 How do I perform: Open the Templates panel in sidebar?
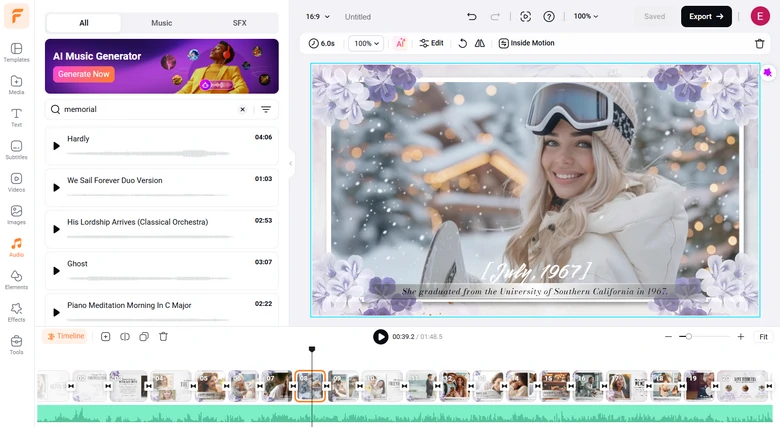point(16,52)
